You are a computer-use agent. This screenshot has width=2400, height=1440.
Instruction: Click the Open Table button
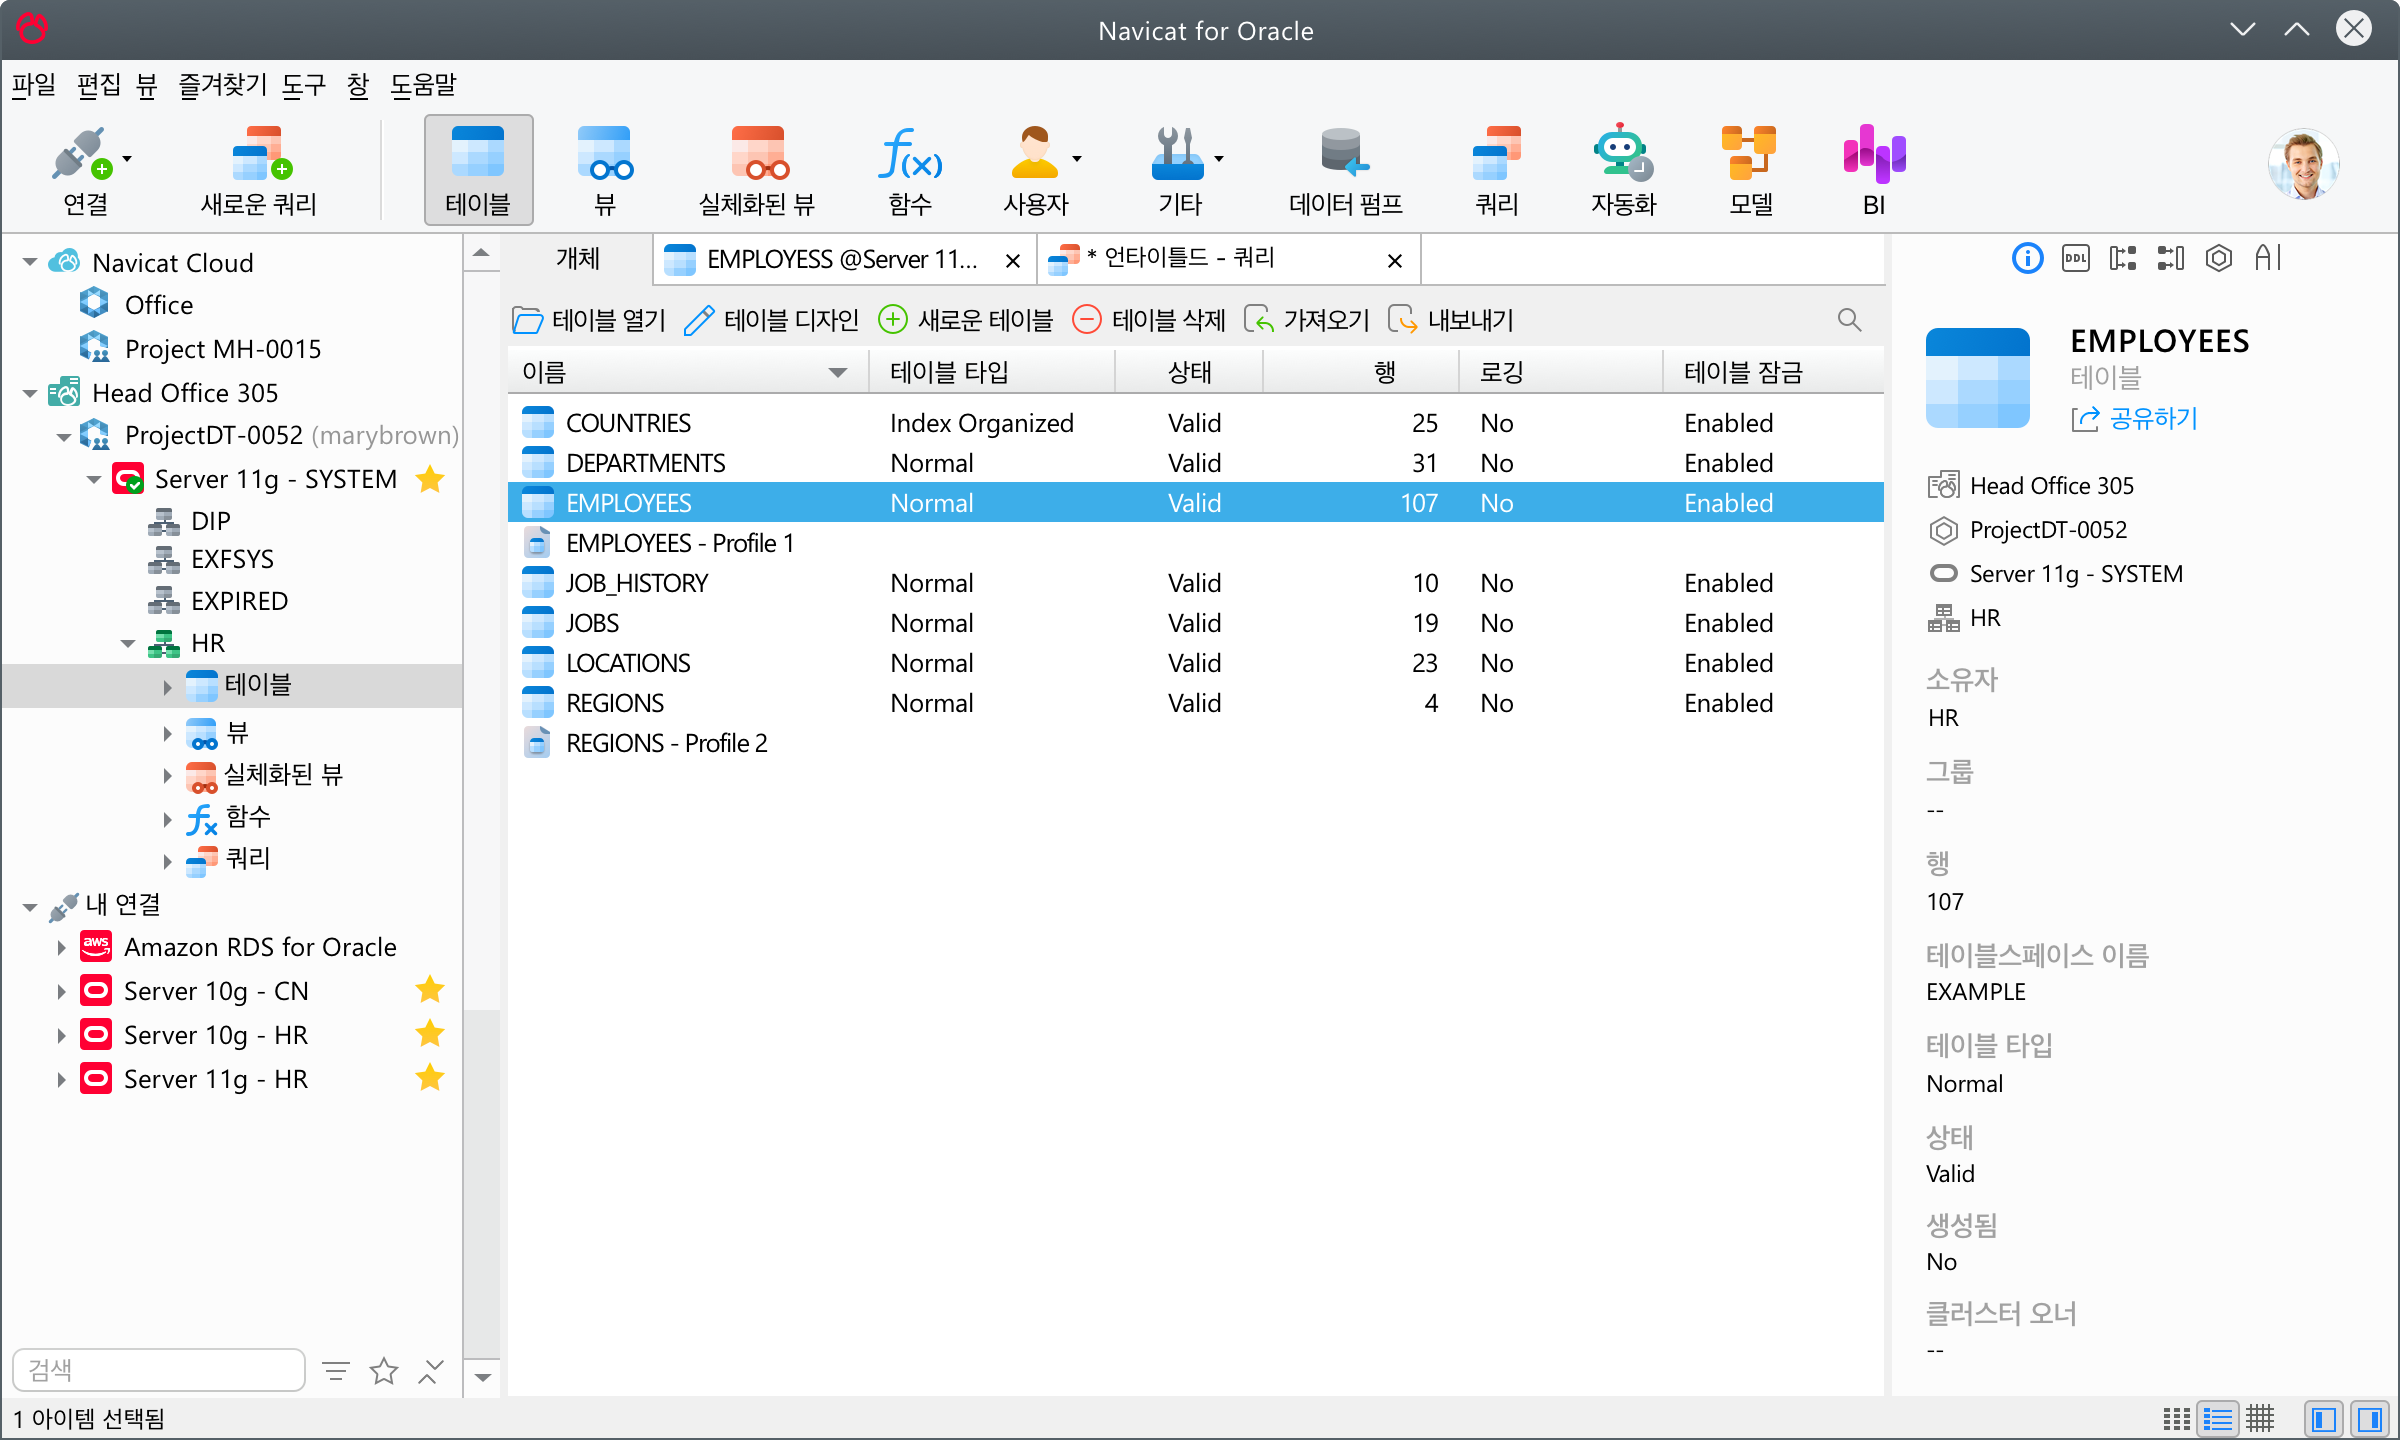click(589, 320)
